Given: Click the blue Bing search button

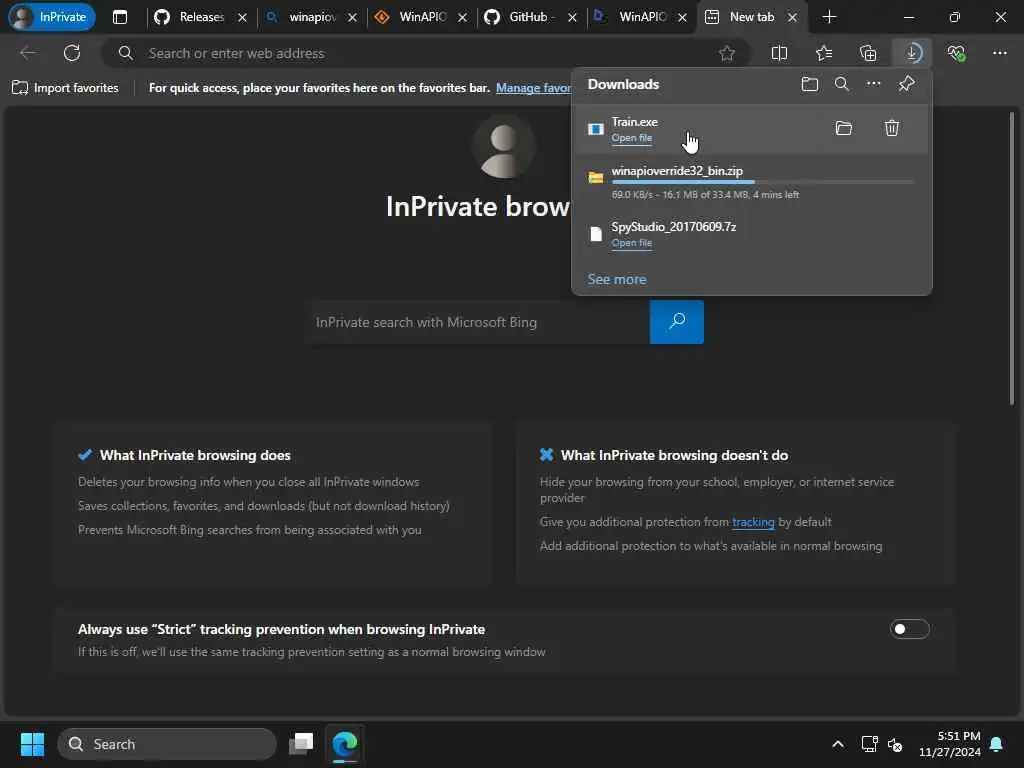Looking at the screenshot, I should tap(677, 322).
